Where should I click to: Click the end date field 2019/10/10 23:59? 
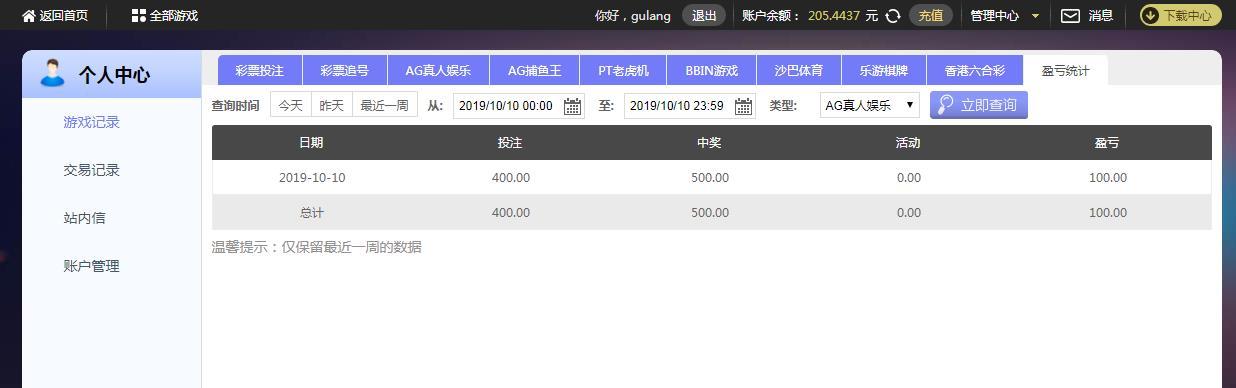[689, 106]
